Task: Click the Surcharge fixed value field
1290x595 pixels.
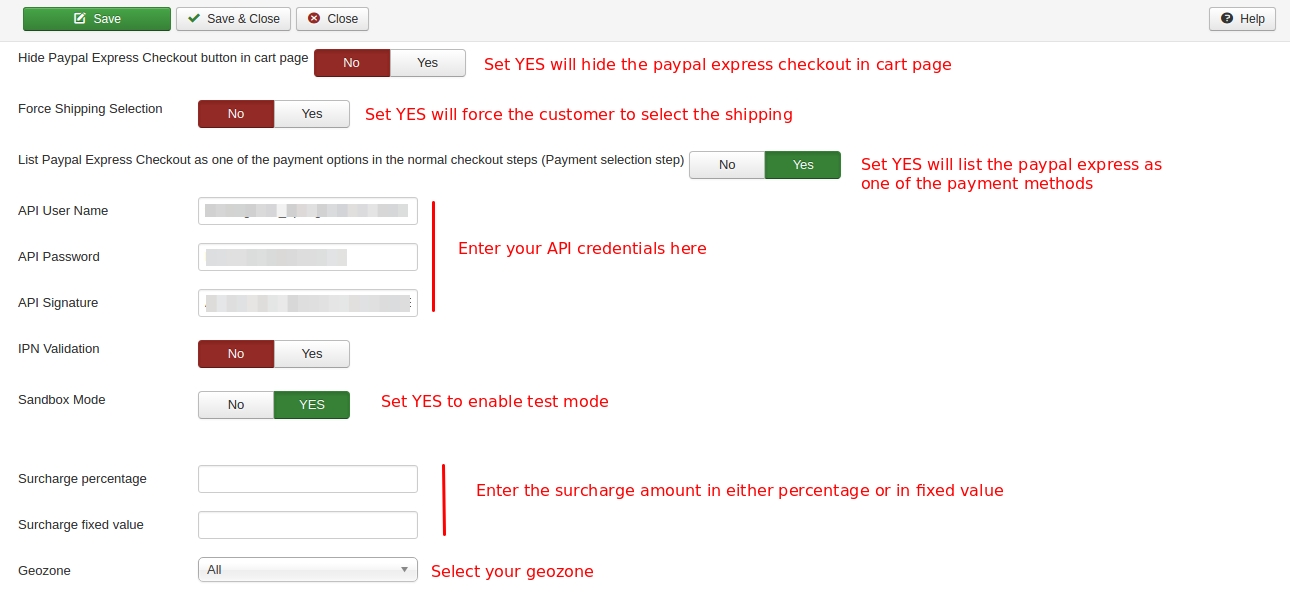Action: tap(308, 525)
